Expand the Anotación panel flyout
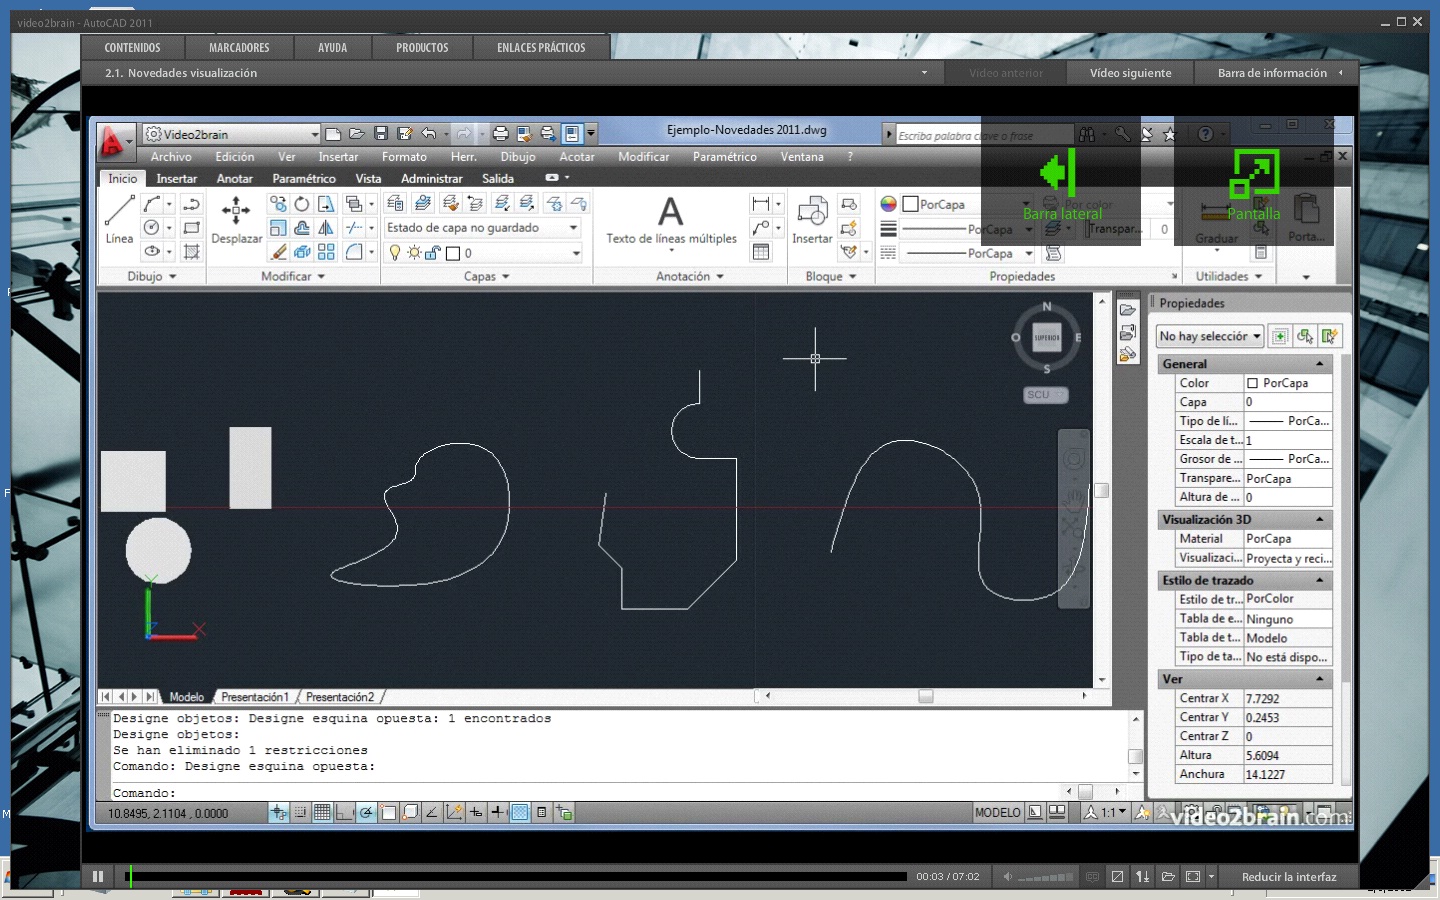This screenshot has height=900, width=1440. 689,276
